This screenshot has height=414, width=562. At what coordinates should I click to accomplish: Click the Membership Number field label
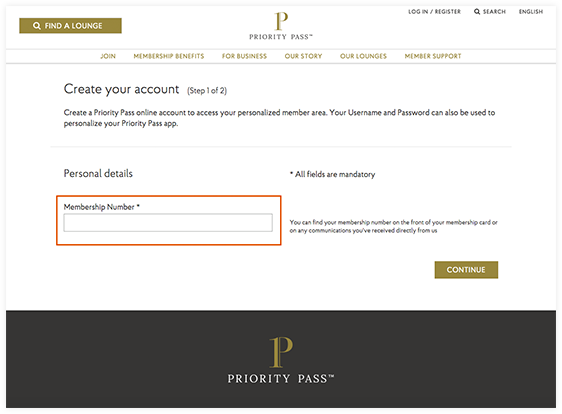pos(101,207)
